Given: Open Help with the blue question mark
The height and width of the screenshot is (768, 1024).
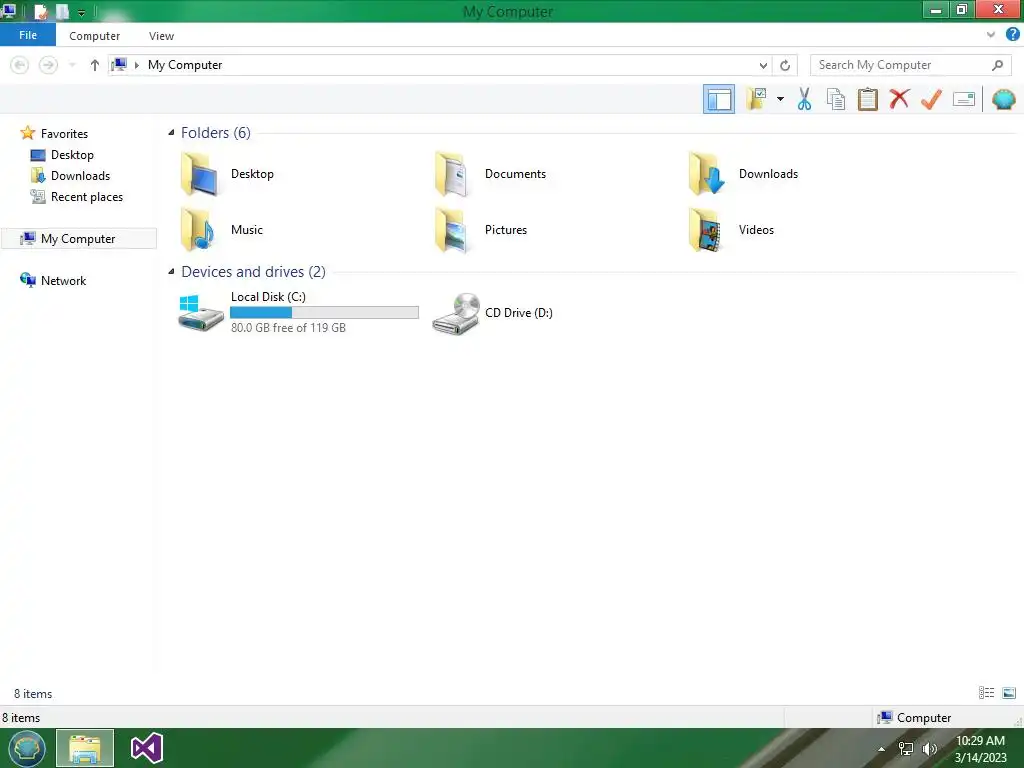Looking at the screenshot, I should point(1012,35).
